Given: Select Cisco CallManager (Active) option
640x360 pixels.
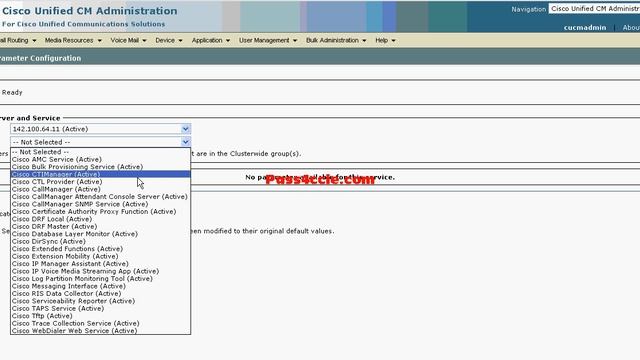Looking at the screenshot, I should point(100,189).
